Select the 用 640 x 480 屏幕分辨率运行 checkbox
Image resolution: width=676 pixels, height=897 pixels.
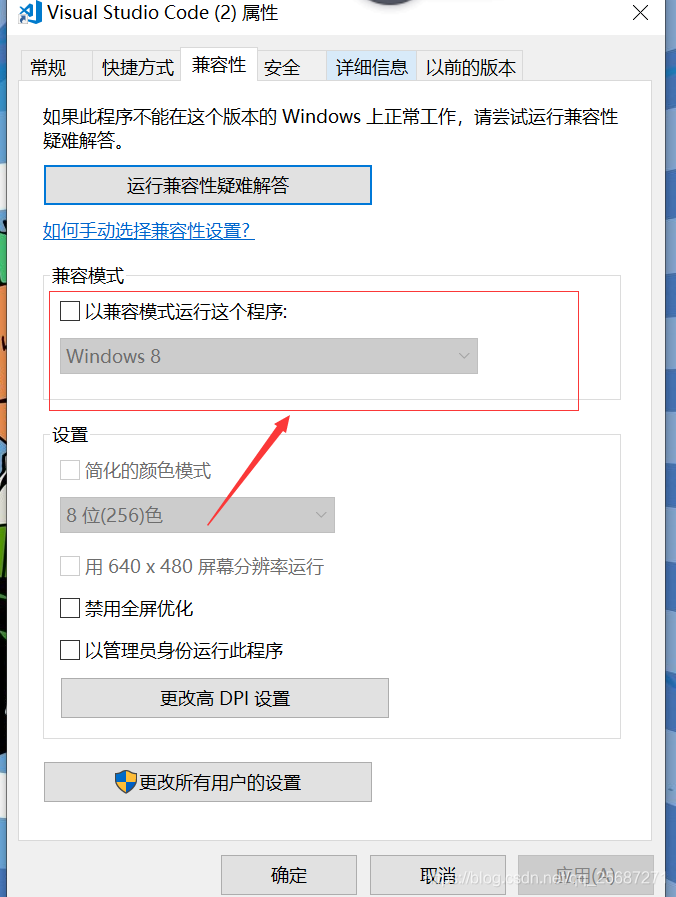[70, 566]
